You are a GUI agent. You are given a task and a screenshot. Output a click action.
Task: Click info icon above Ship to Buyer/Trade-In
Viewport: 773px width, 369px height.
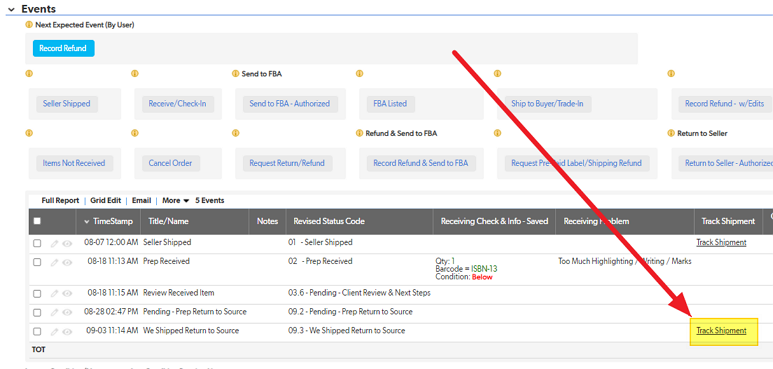pos(497,74)
